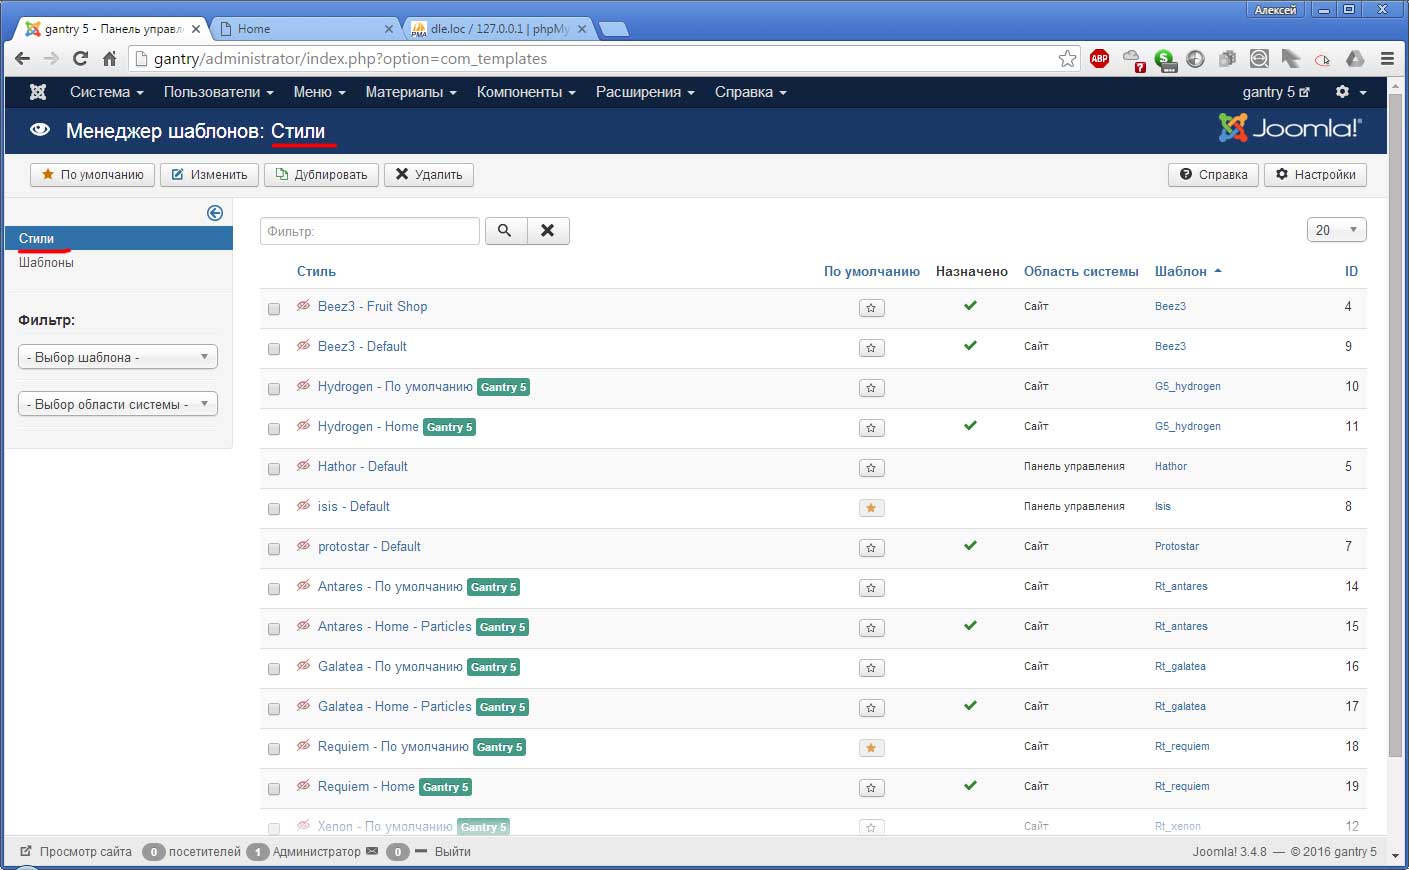Open the Материалы menu
This screenshot has height=870, width=1409.
pyautogui.click(x=411, y=92)
